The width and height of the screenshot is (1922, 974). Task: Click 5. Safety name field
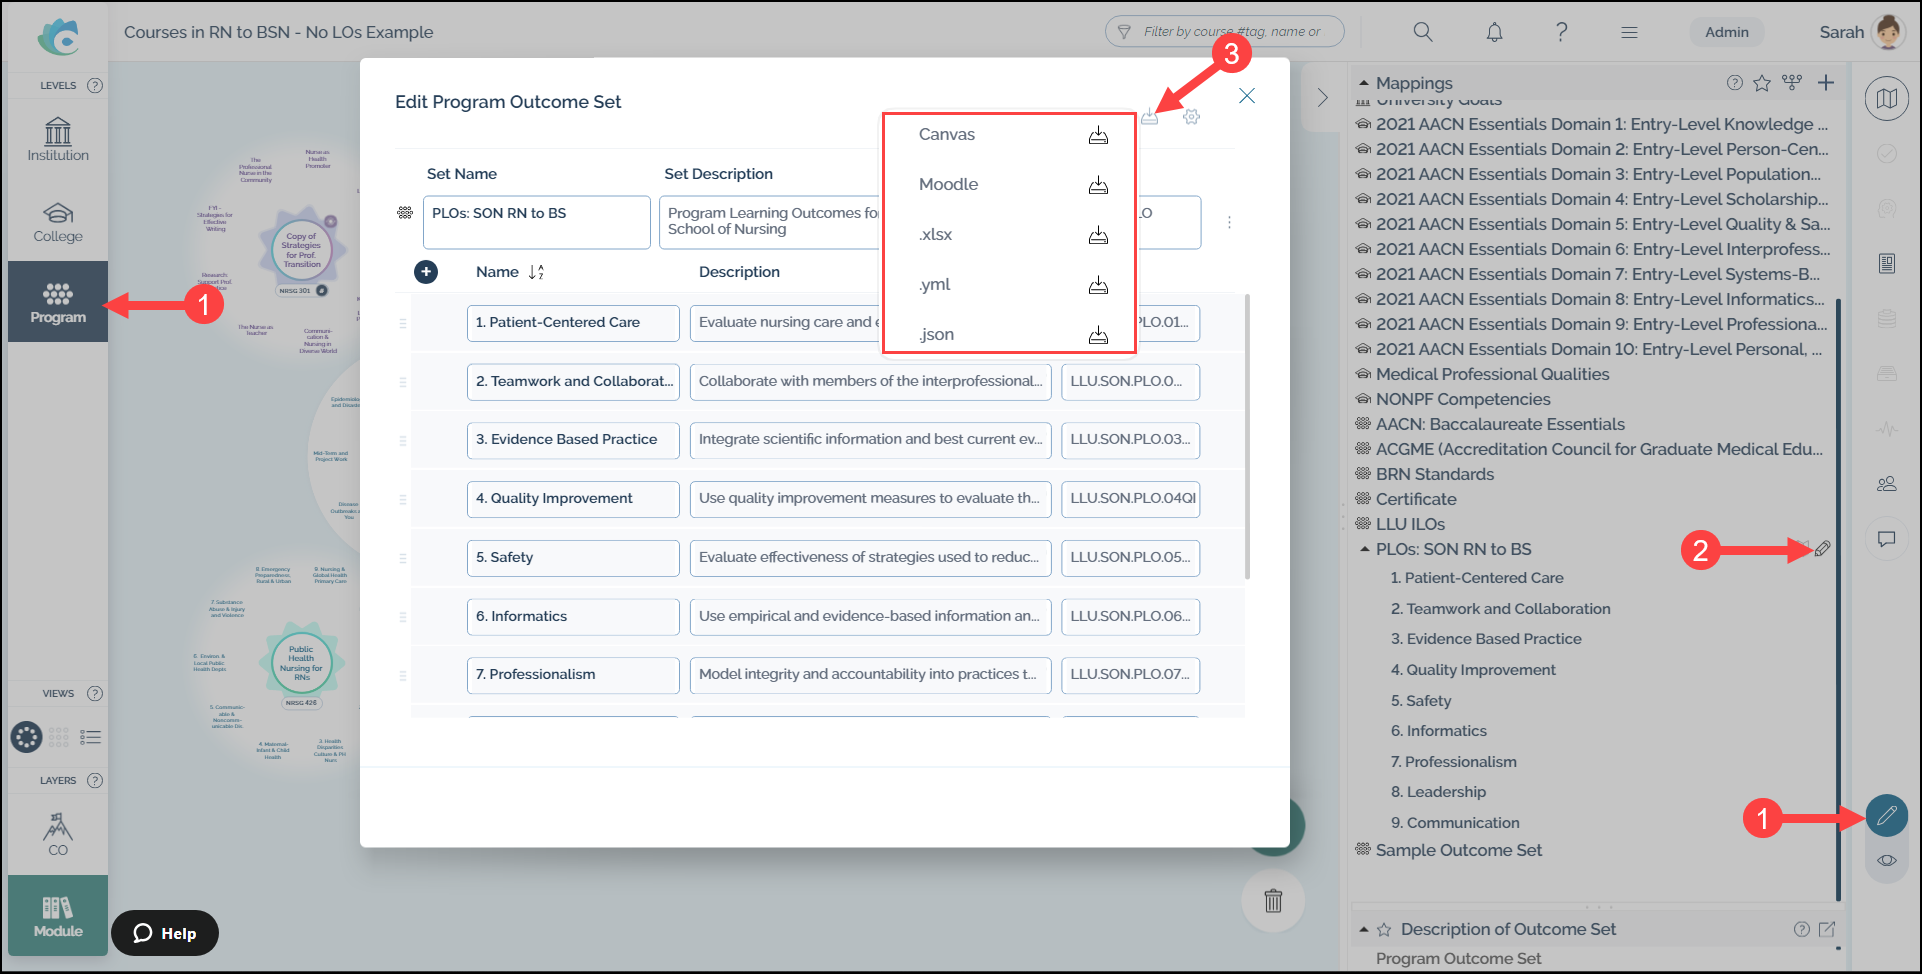pos(573,558)
